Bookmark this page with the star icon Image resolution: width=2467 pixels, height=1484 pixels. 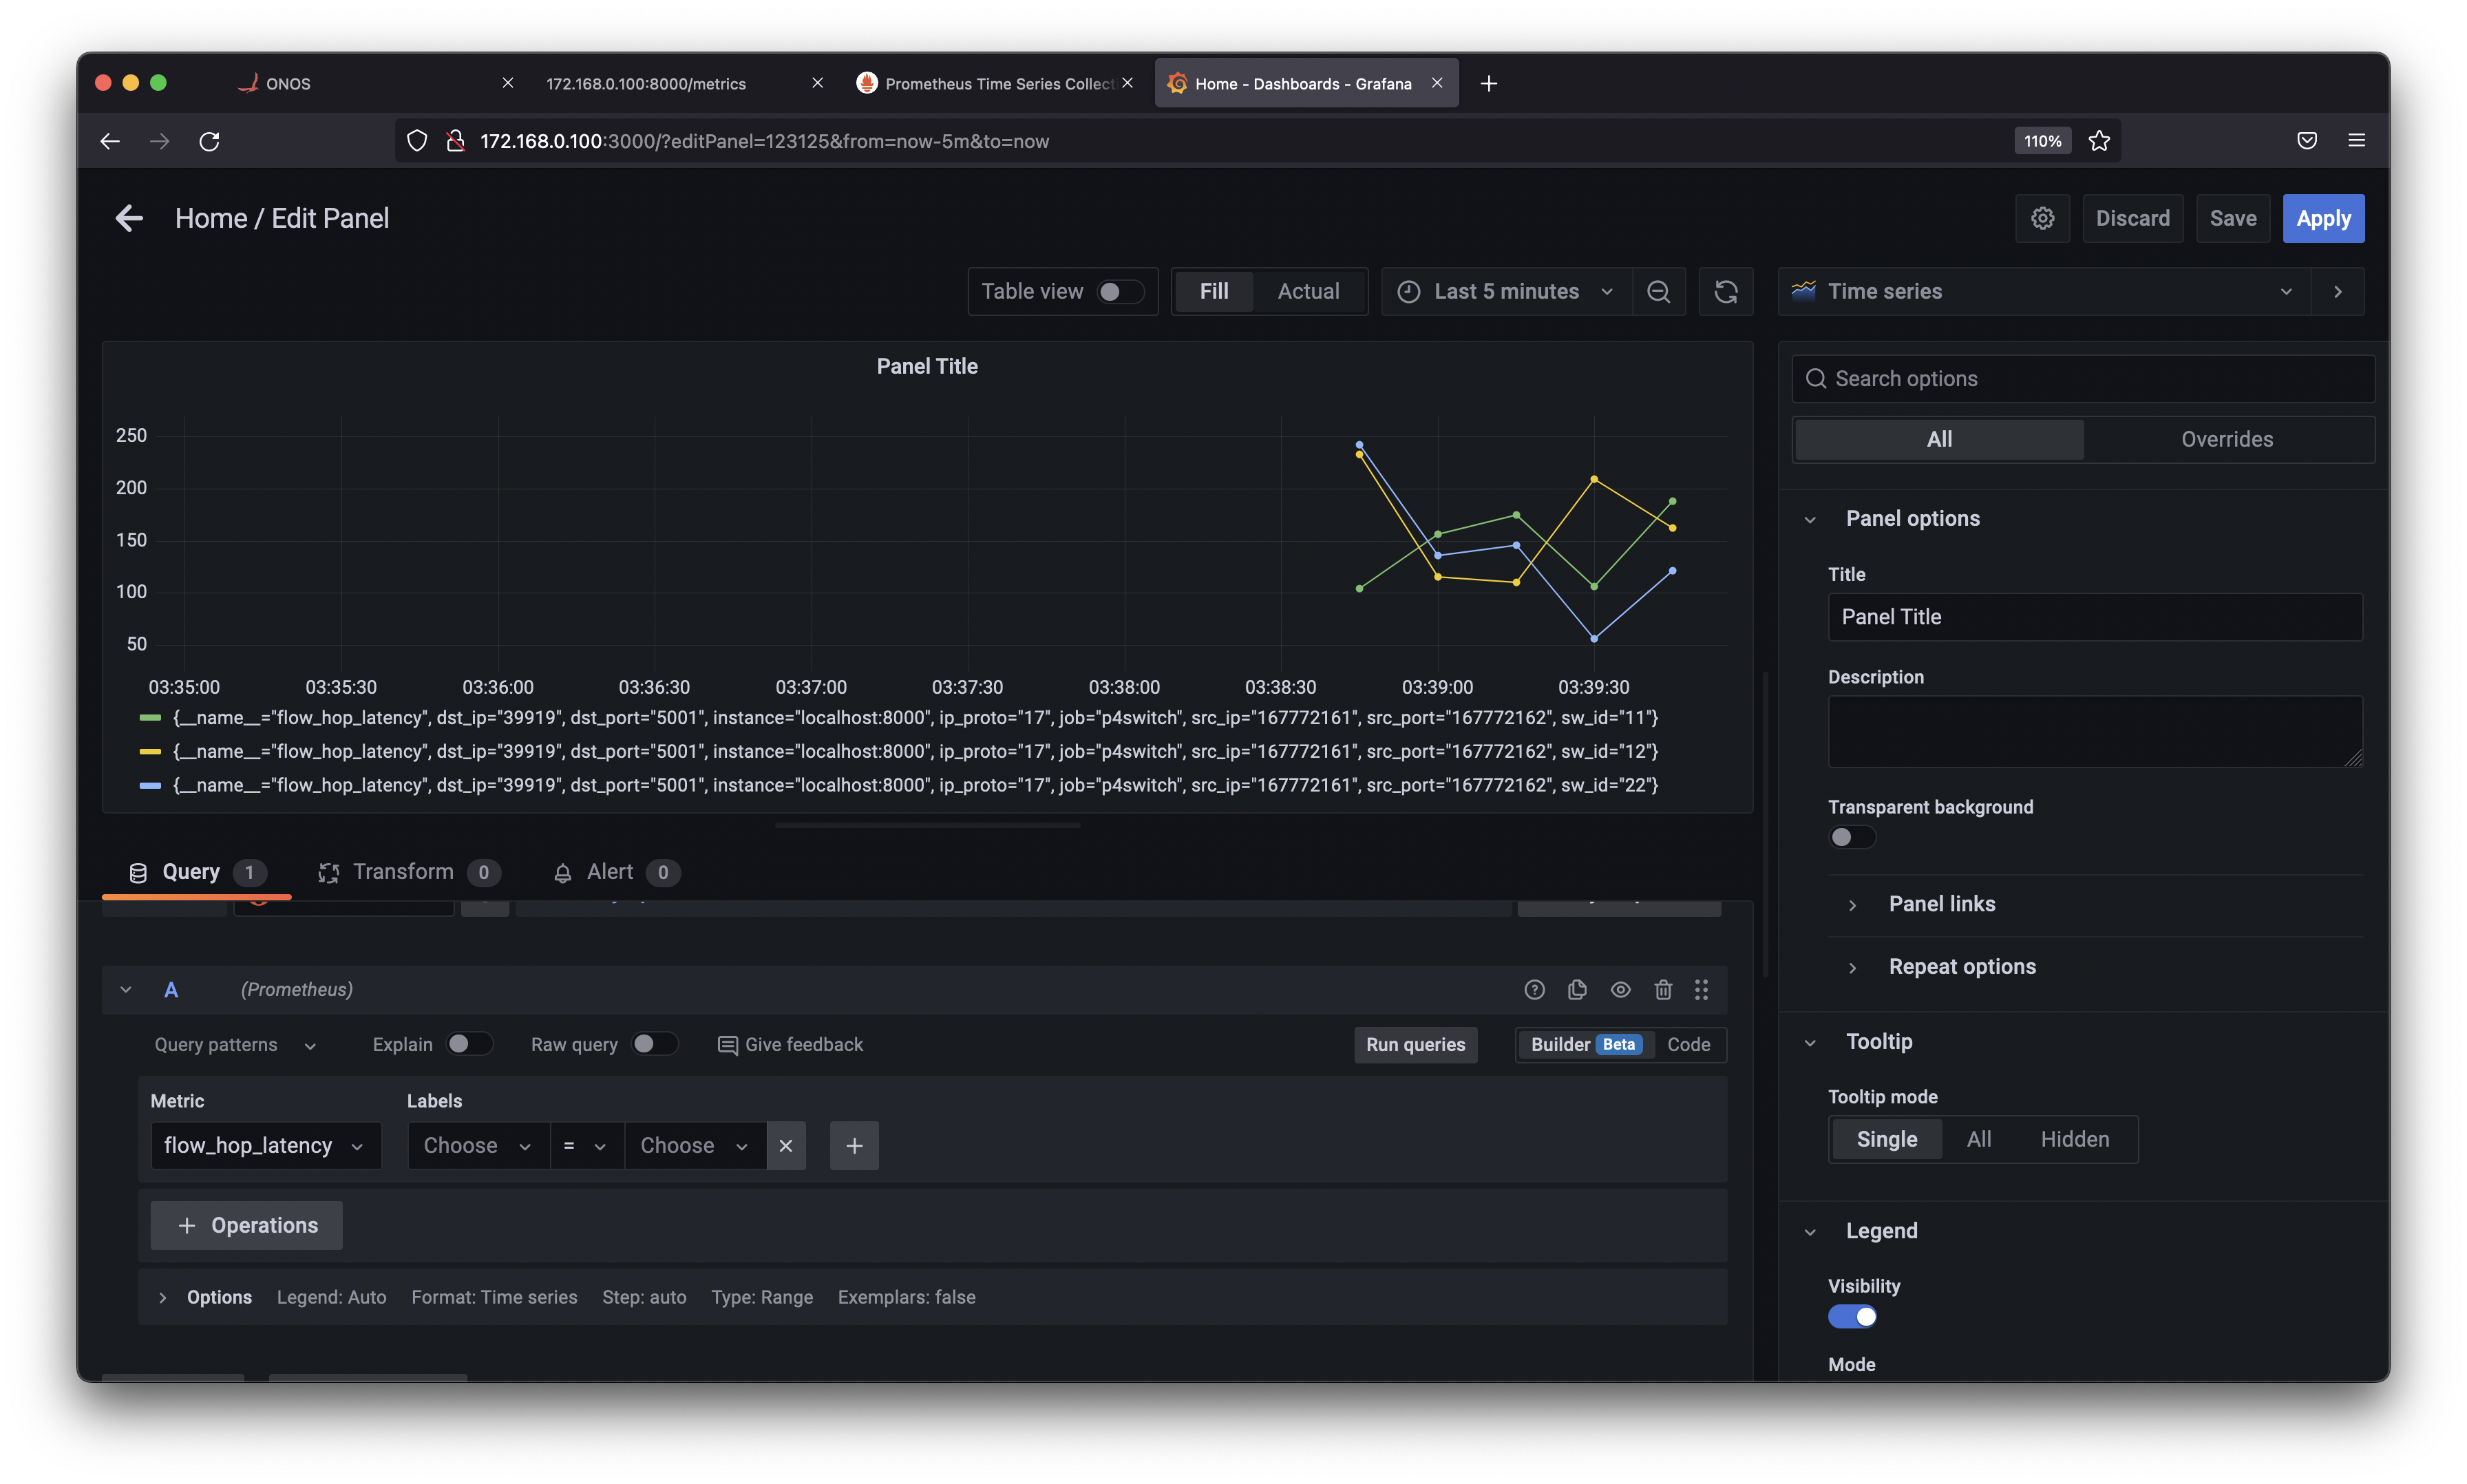2099,141
